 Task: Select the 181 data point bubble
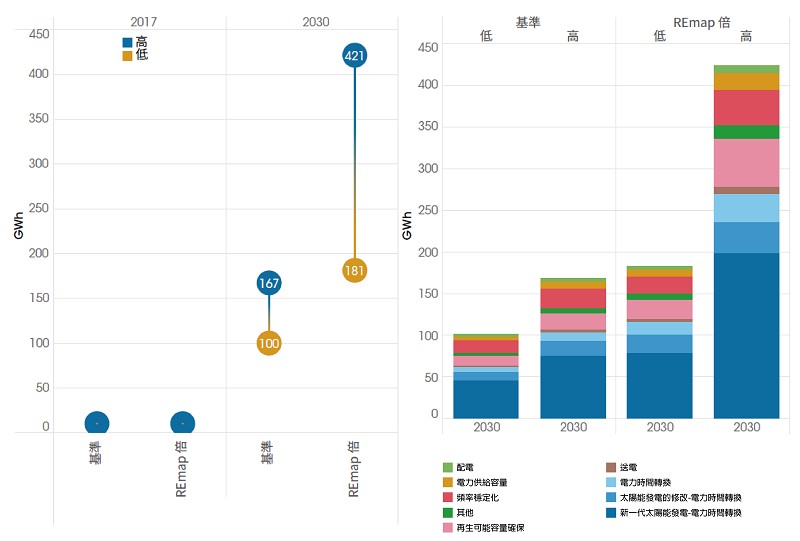tap(354, 270)
